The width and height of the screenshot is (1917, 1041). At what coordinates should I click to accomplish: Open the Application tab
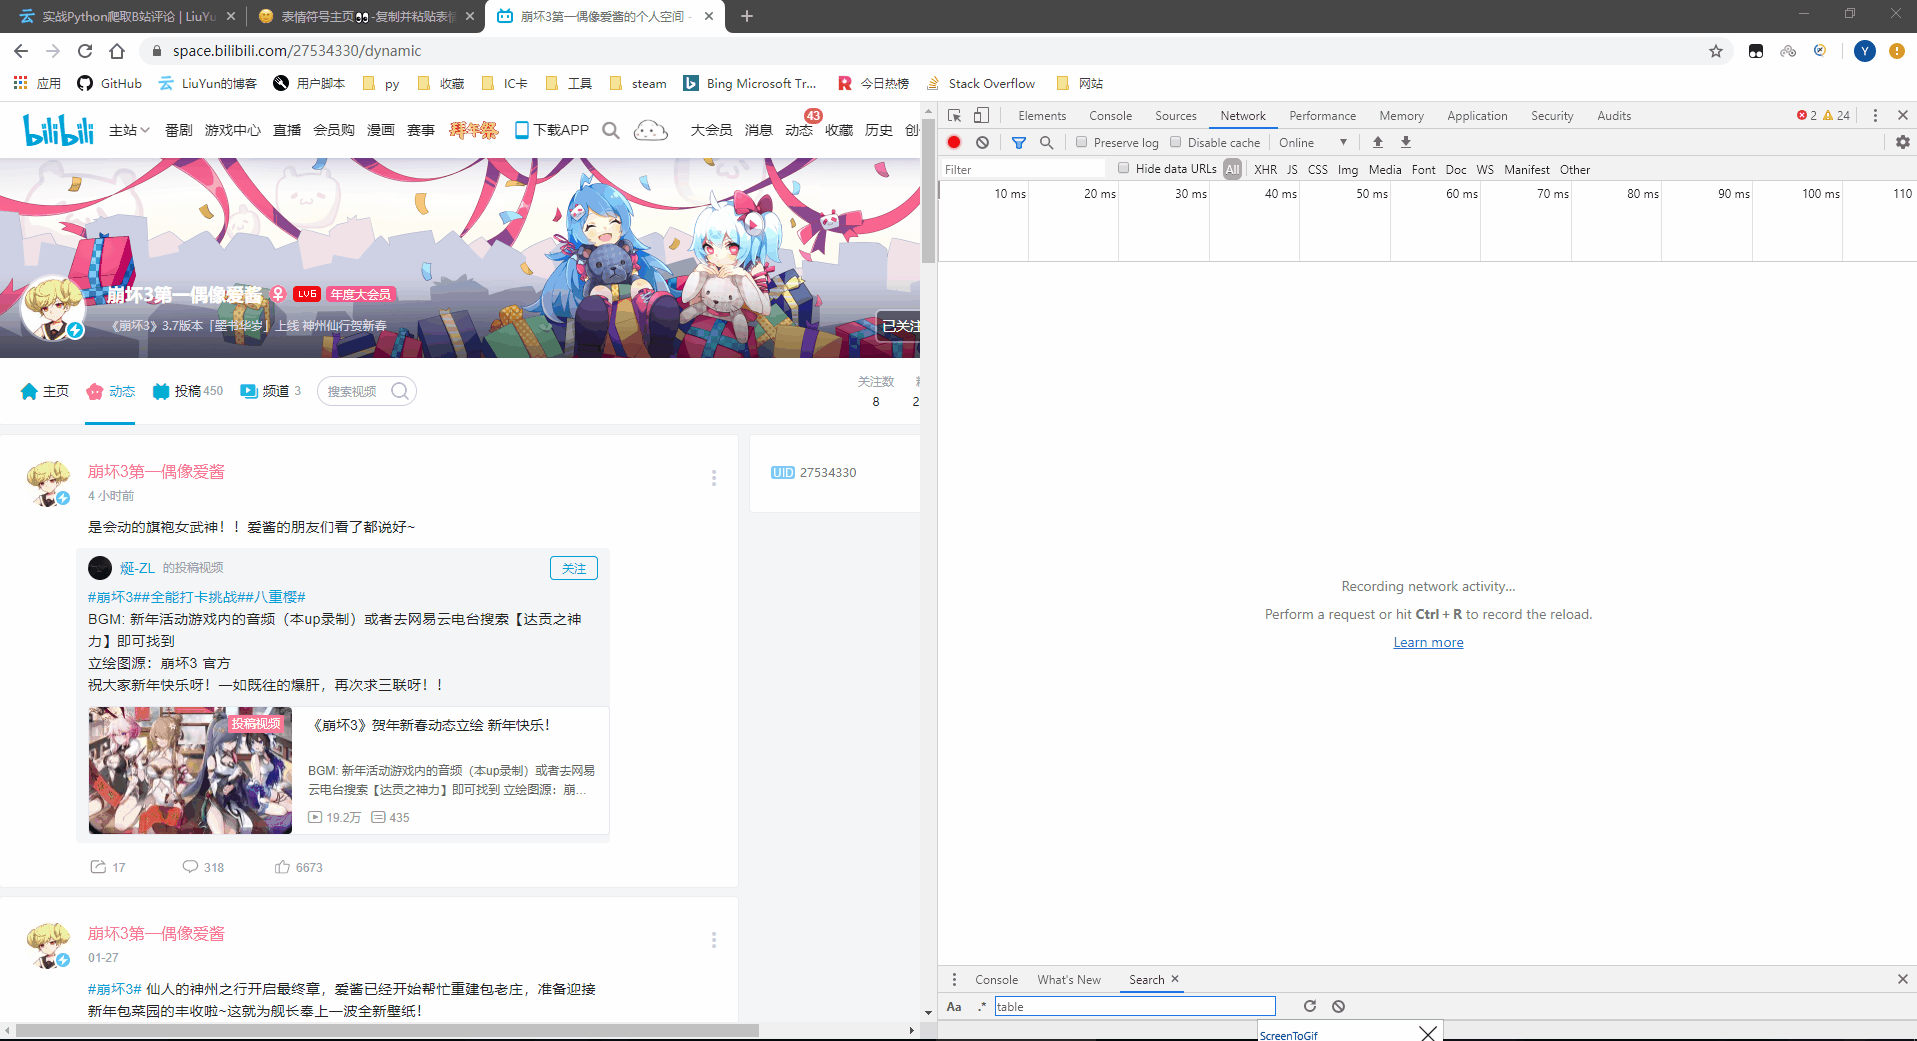click(1477, 116)
